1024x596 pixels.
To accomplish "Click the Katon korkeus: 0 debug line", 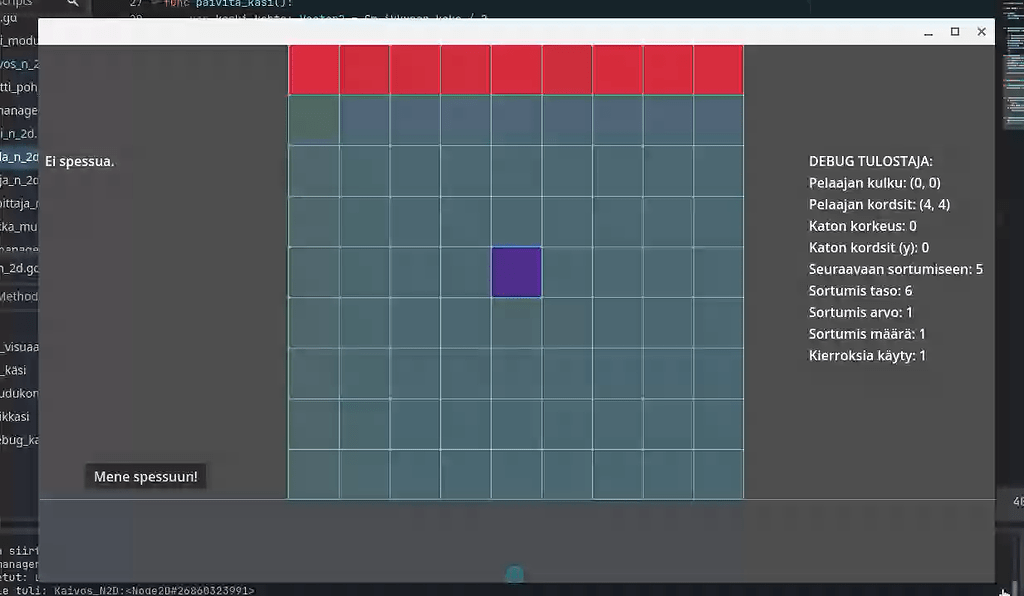I will pos(860,225).
